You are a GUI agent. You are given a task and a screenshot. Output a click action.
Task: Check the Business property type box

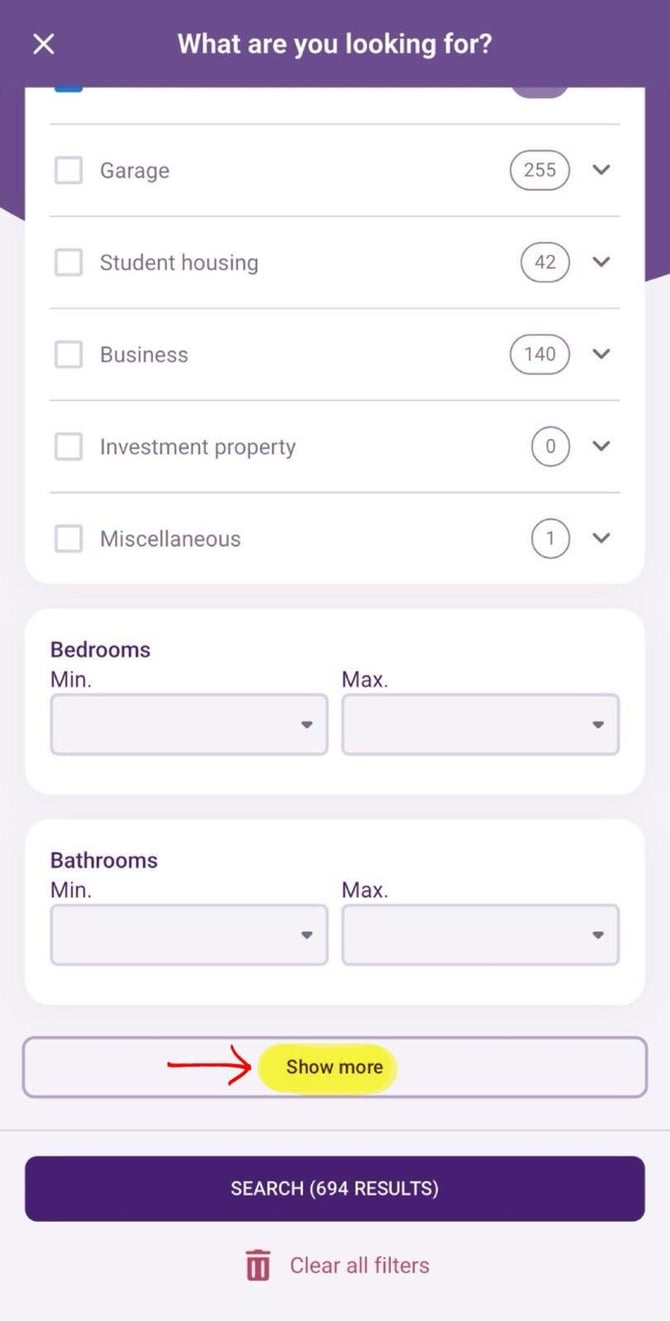click(68, 354)
